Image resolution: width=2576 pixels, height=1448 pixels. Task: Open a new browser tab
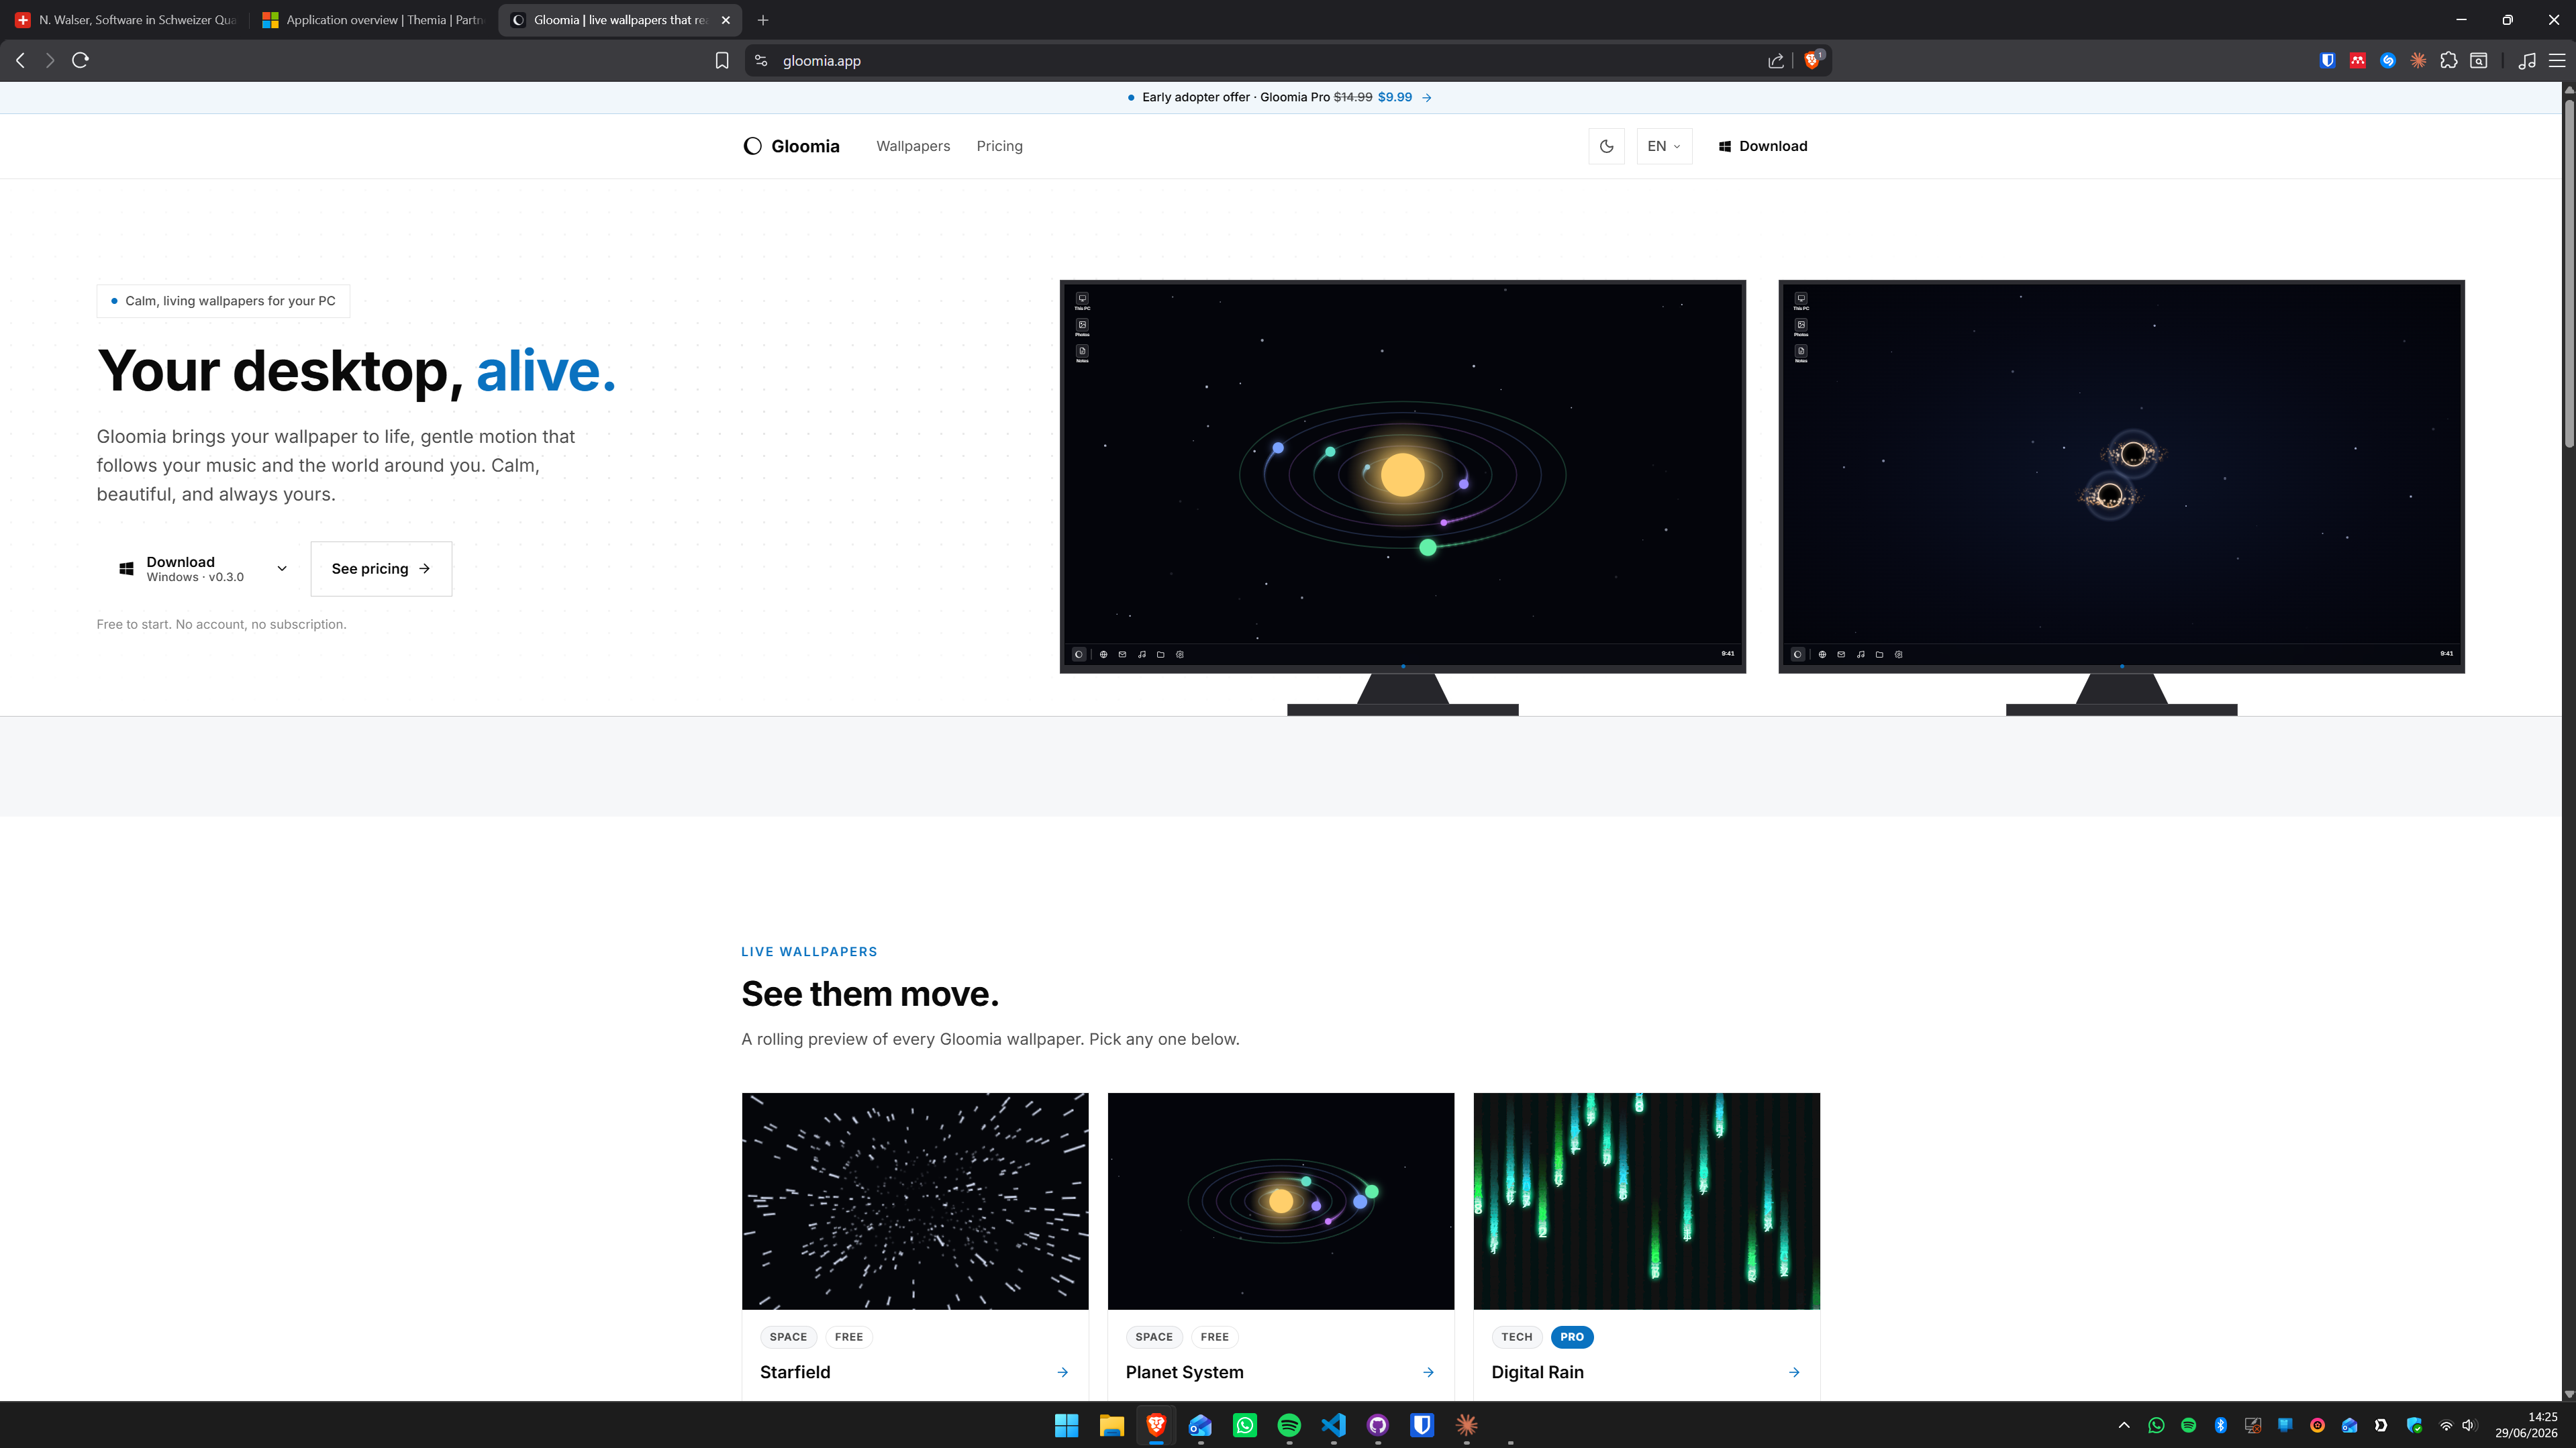(x=763, y=20)
